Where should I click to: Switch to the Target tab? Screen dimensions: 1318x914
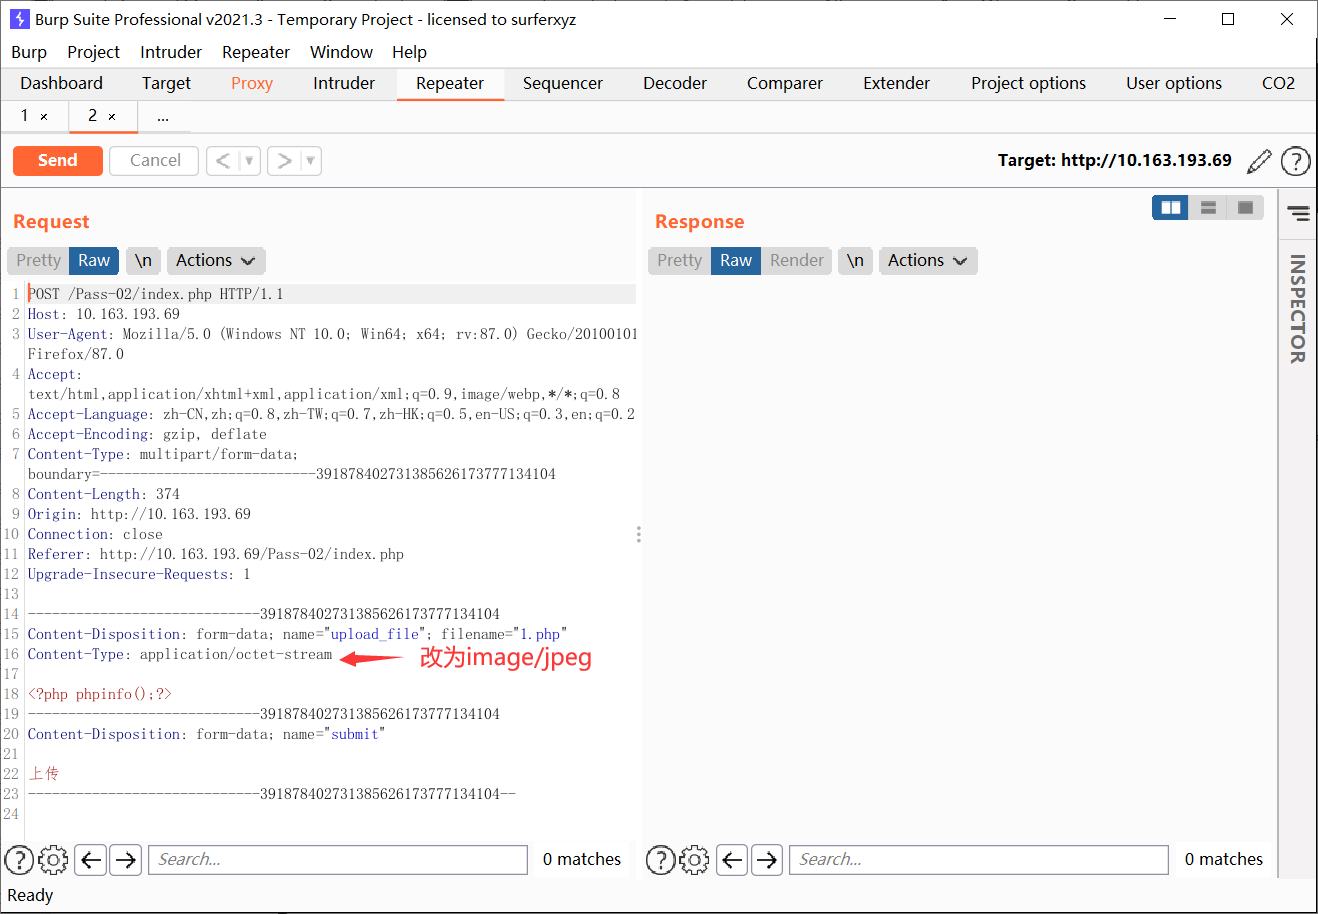click(x=166, y=83)
